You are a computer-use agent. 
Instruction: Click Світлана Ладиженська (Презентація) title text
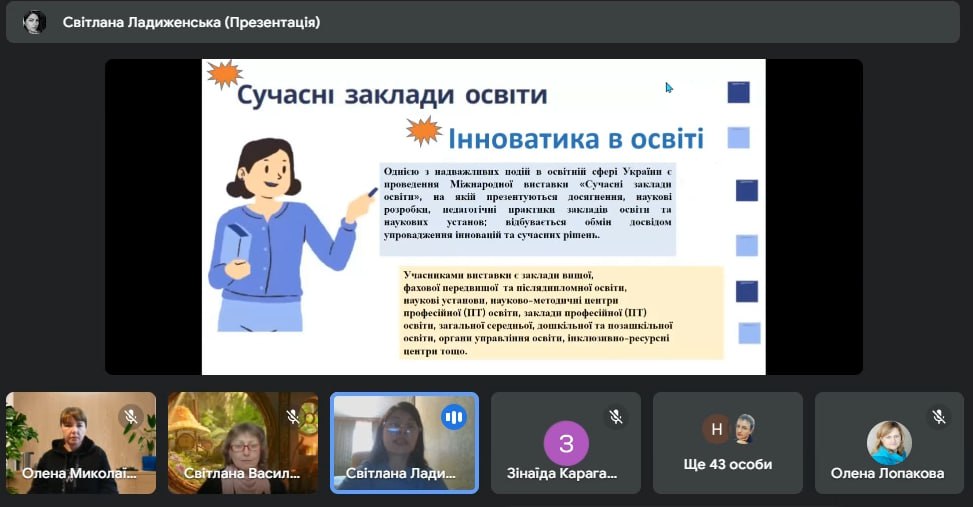[x=191, y=22]
